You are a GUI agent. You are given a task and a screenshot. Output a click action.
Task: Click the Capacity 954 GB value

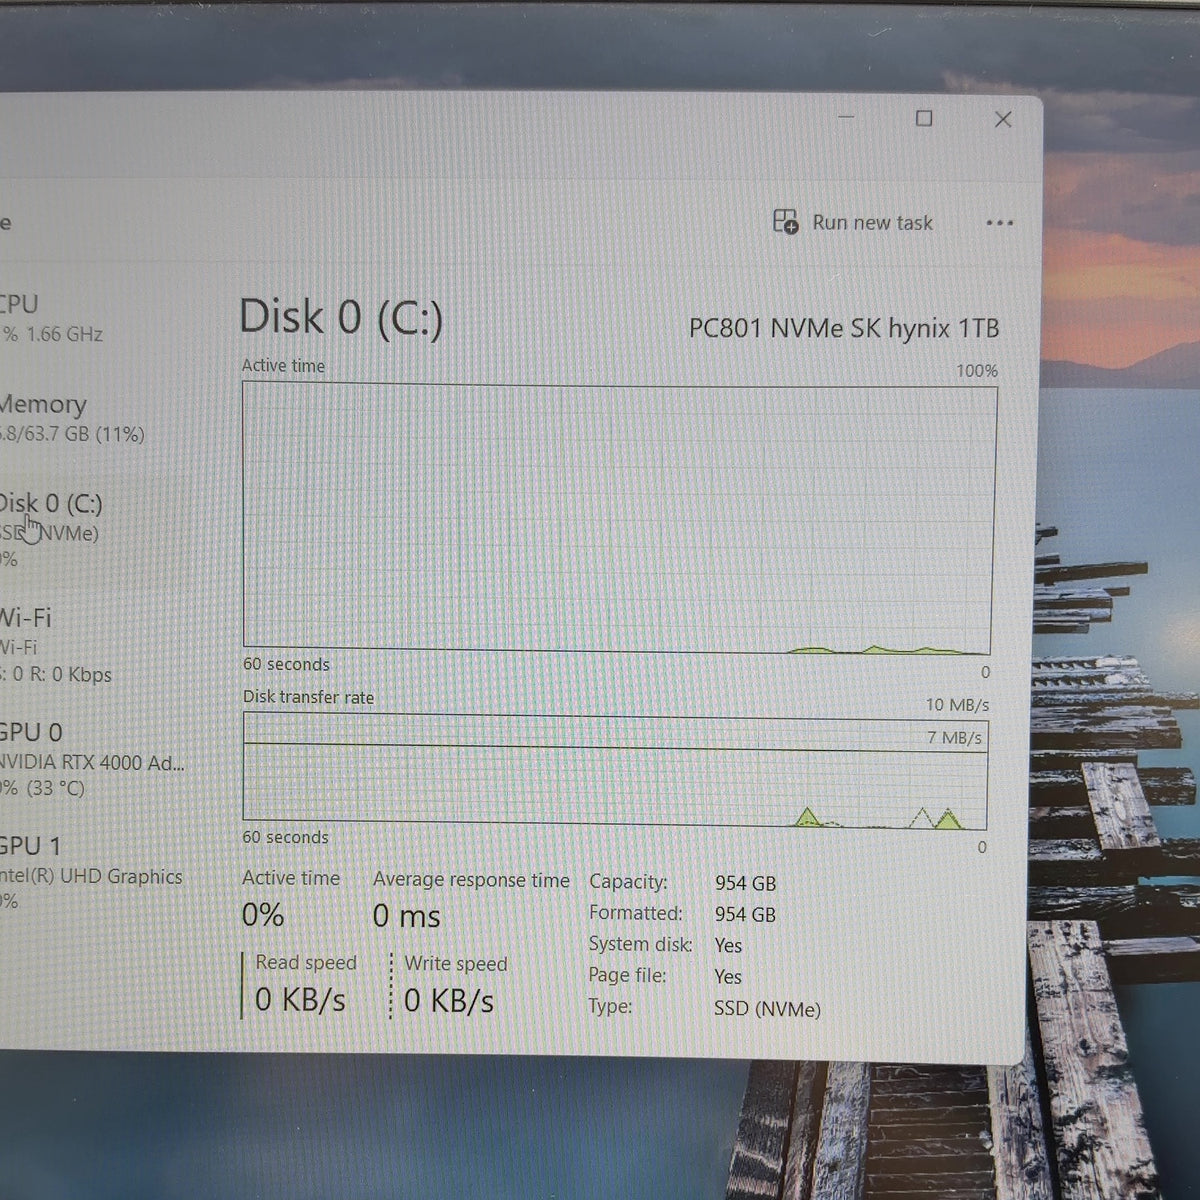coord(745,883)
